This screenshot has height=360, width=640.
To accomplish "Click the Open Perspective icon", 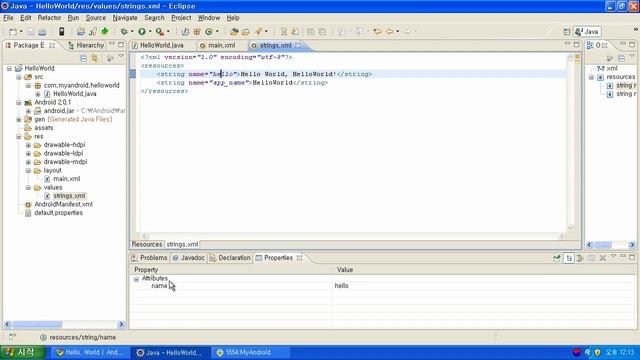I will coord(567,32).
